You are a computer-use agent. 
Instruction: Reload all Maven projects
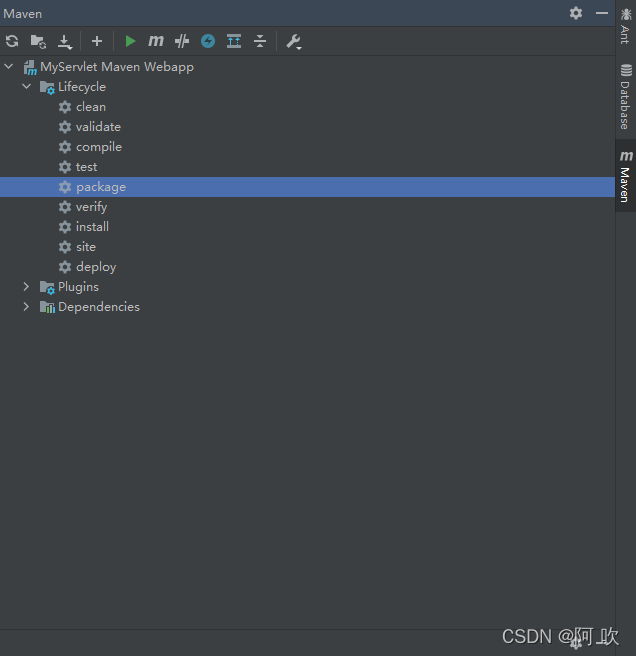(12, 41)
